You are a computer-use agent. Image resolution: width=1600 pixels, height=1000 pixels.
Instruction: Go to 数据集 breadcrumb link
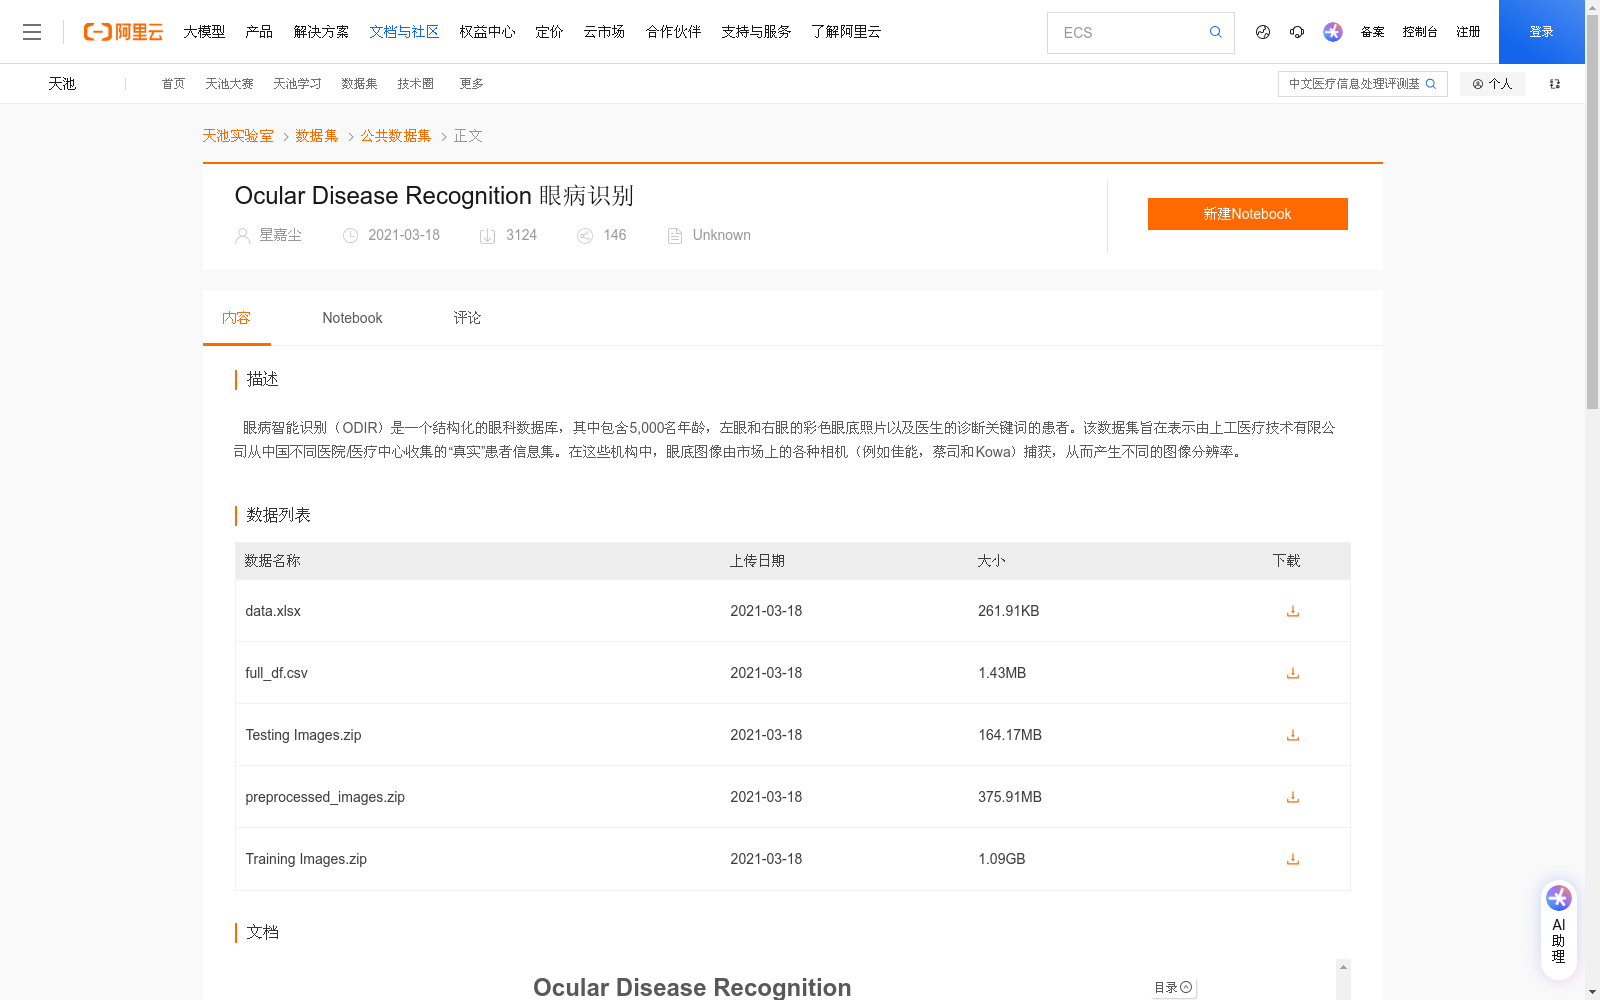(317, 136)
